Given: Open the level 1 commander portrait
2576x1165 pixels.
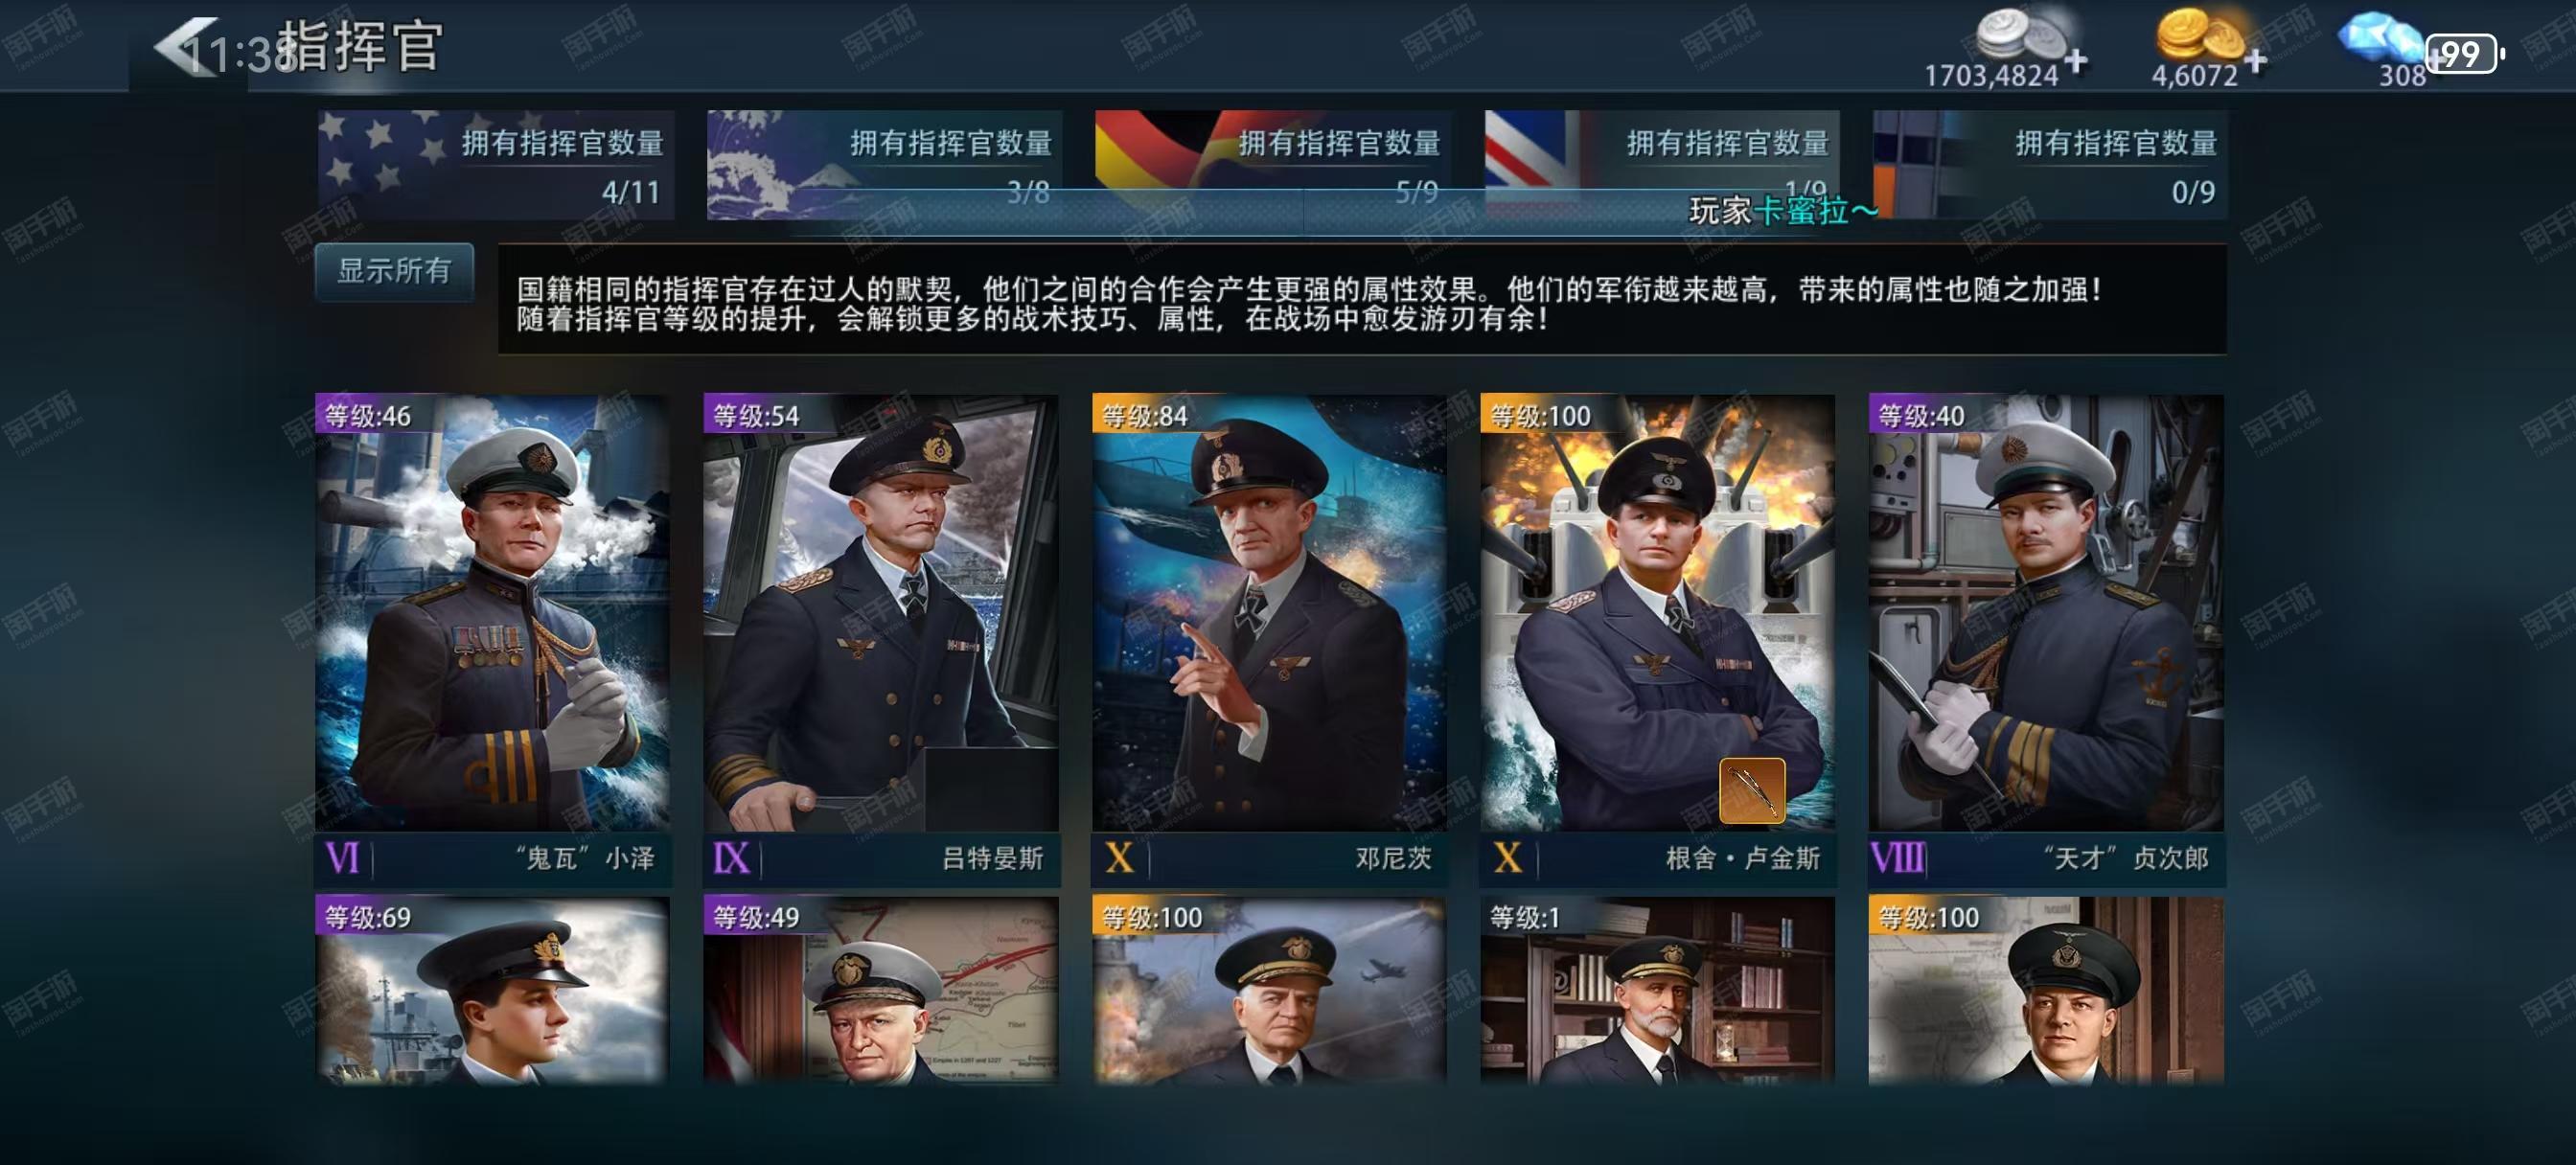Looking at the screenshot, I should (1658, 990).
